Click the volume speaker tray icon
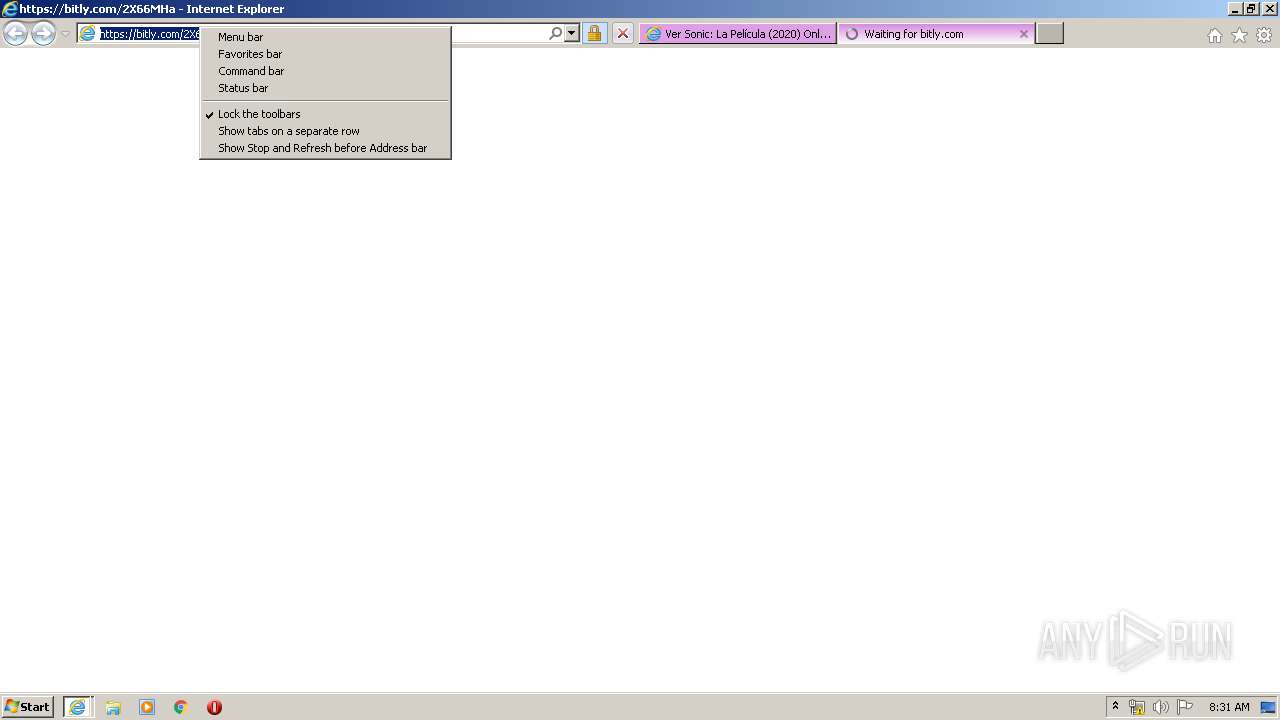 click(1160, 707)
